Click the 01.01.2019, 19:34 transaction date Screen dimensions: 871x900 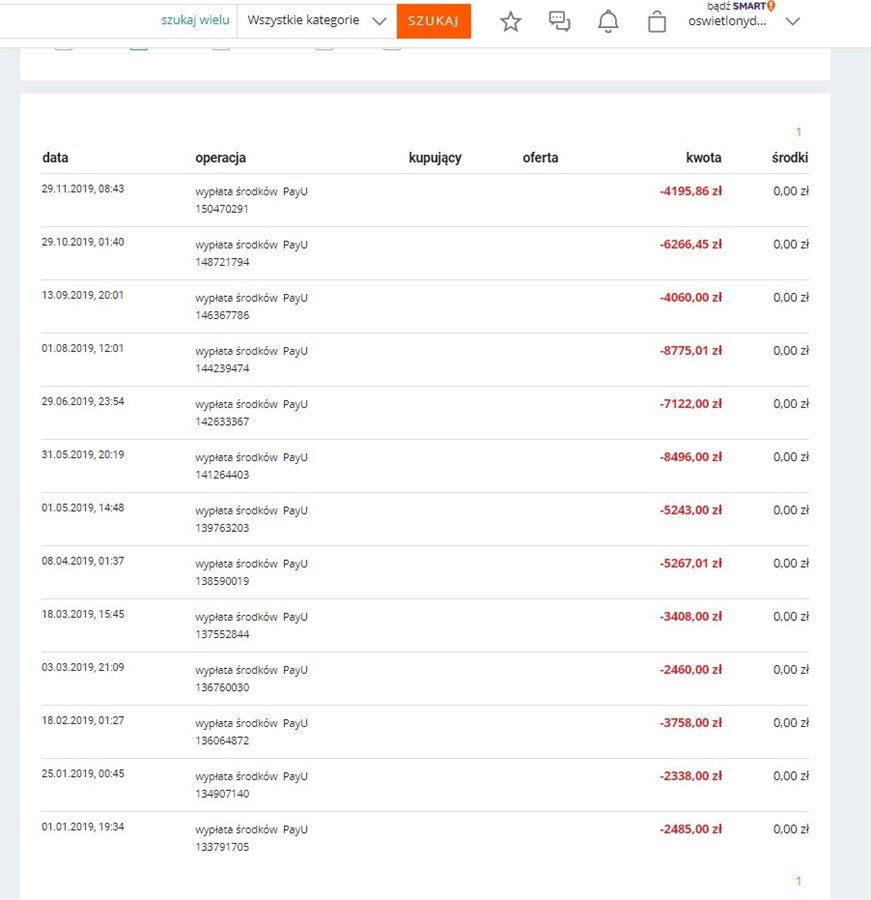coord(83,827)
